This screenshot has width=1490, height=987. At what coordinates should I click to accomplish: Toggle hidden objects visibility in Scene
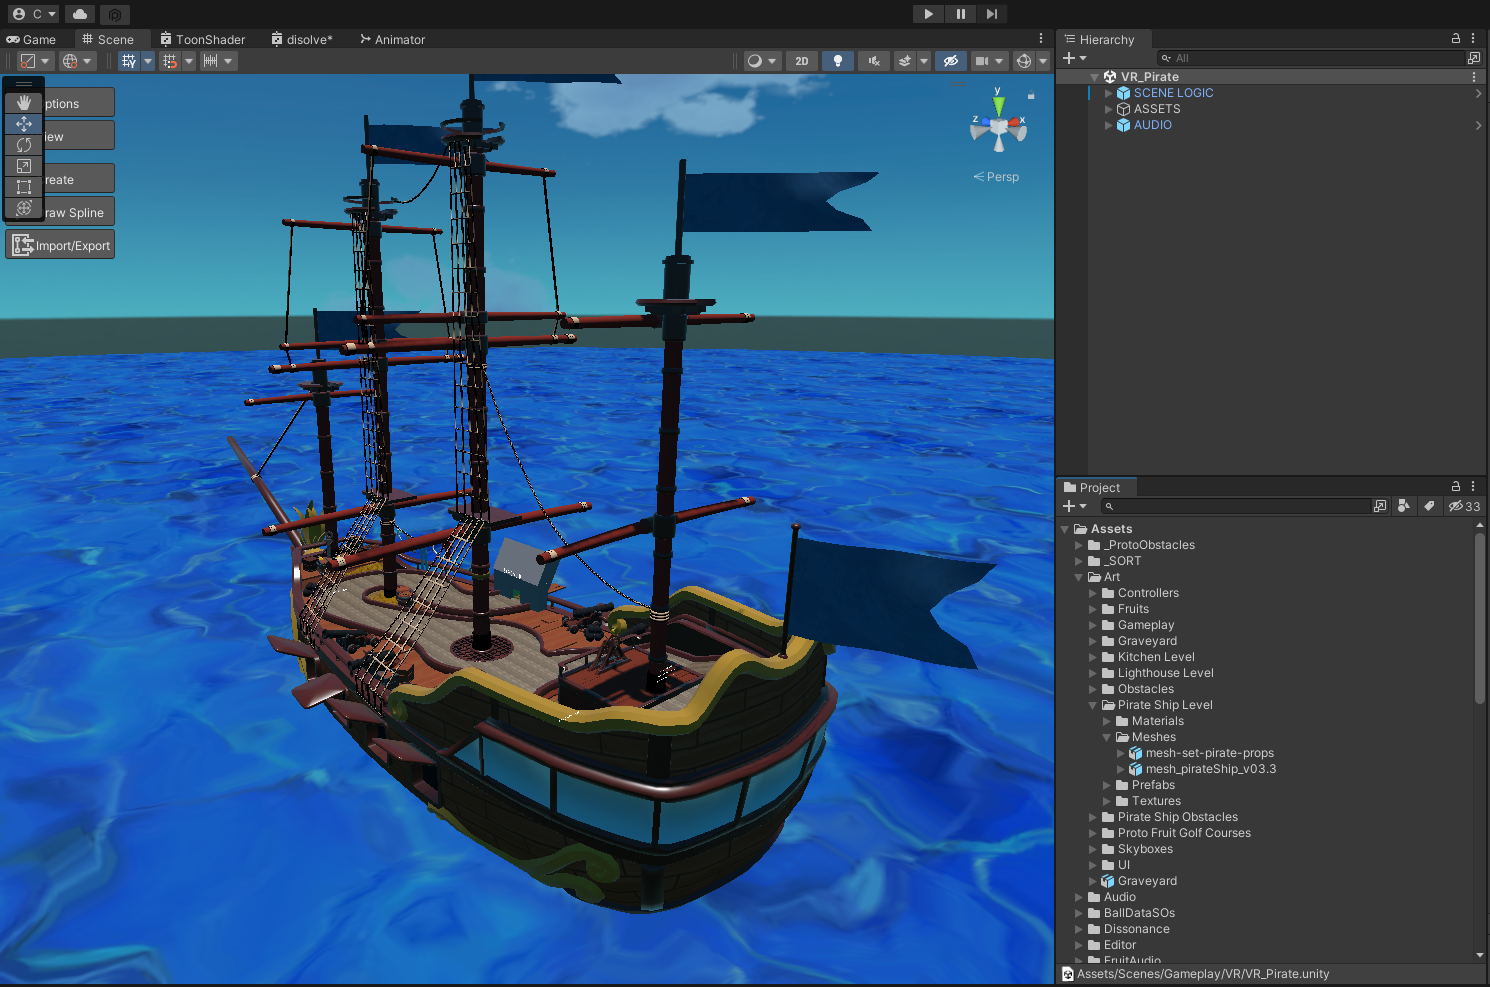point(951,61)
